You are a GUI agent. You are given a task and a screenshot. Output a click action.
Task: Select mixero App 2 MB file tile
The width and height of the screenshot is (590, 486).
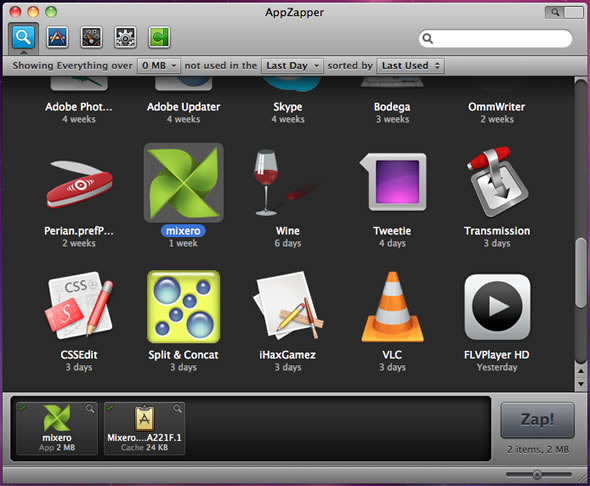(x=57, y=428)
